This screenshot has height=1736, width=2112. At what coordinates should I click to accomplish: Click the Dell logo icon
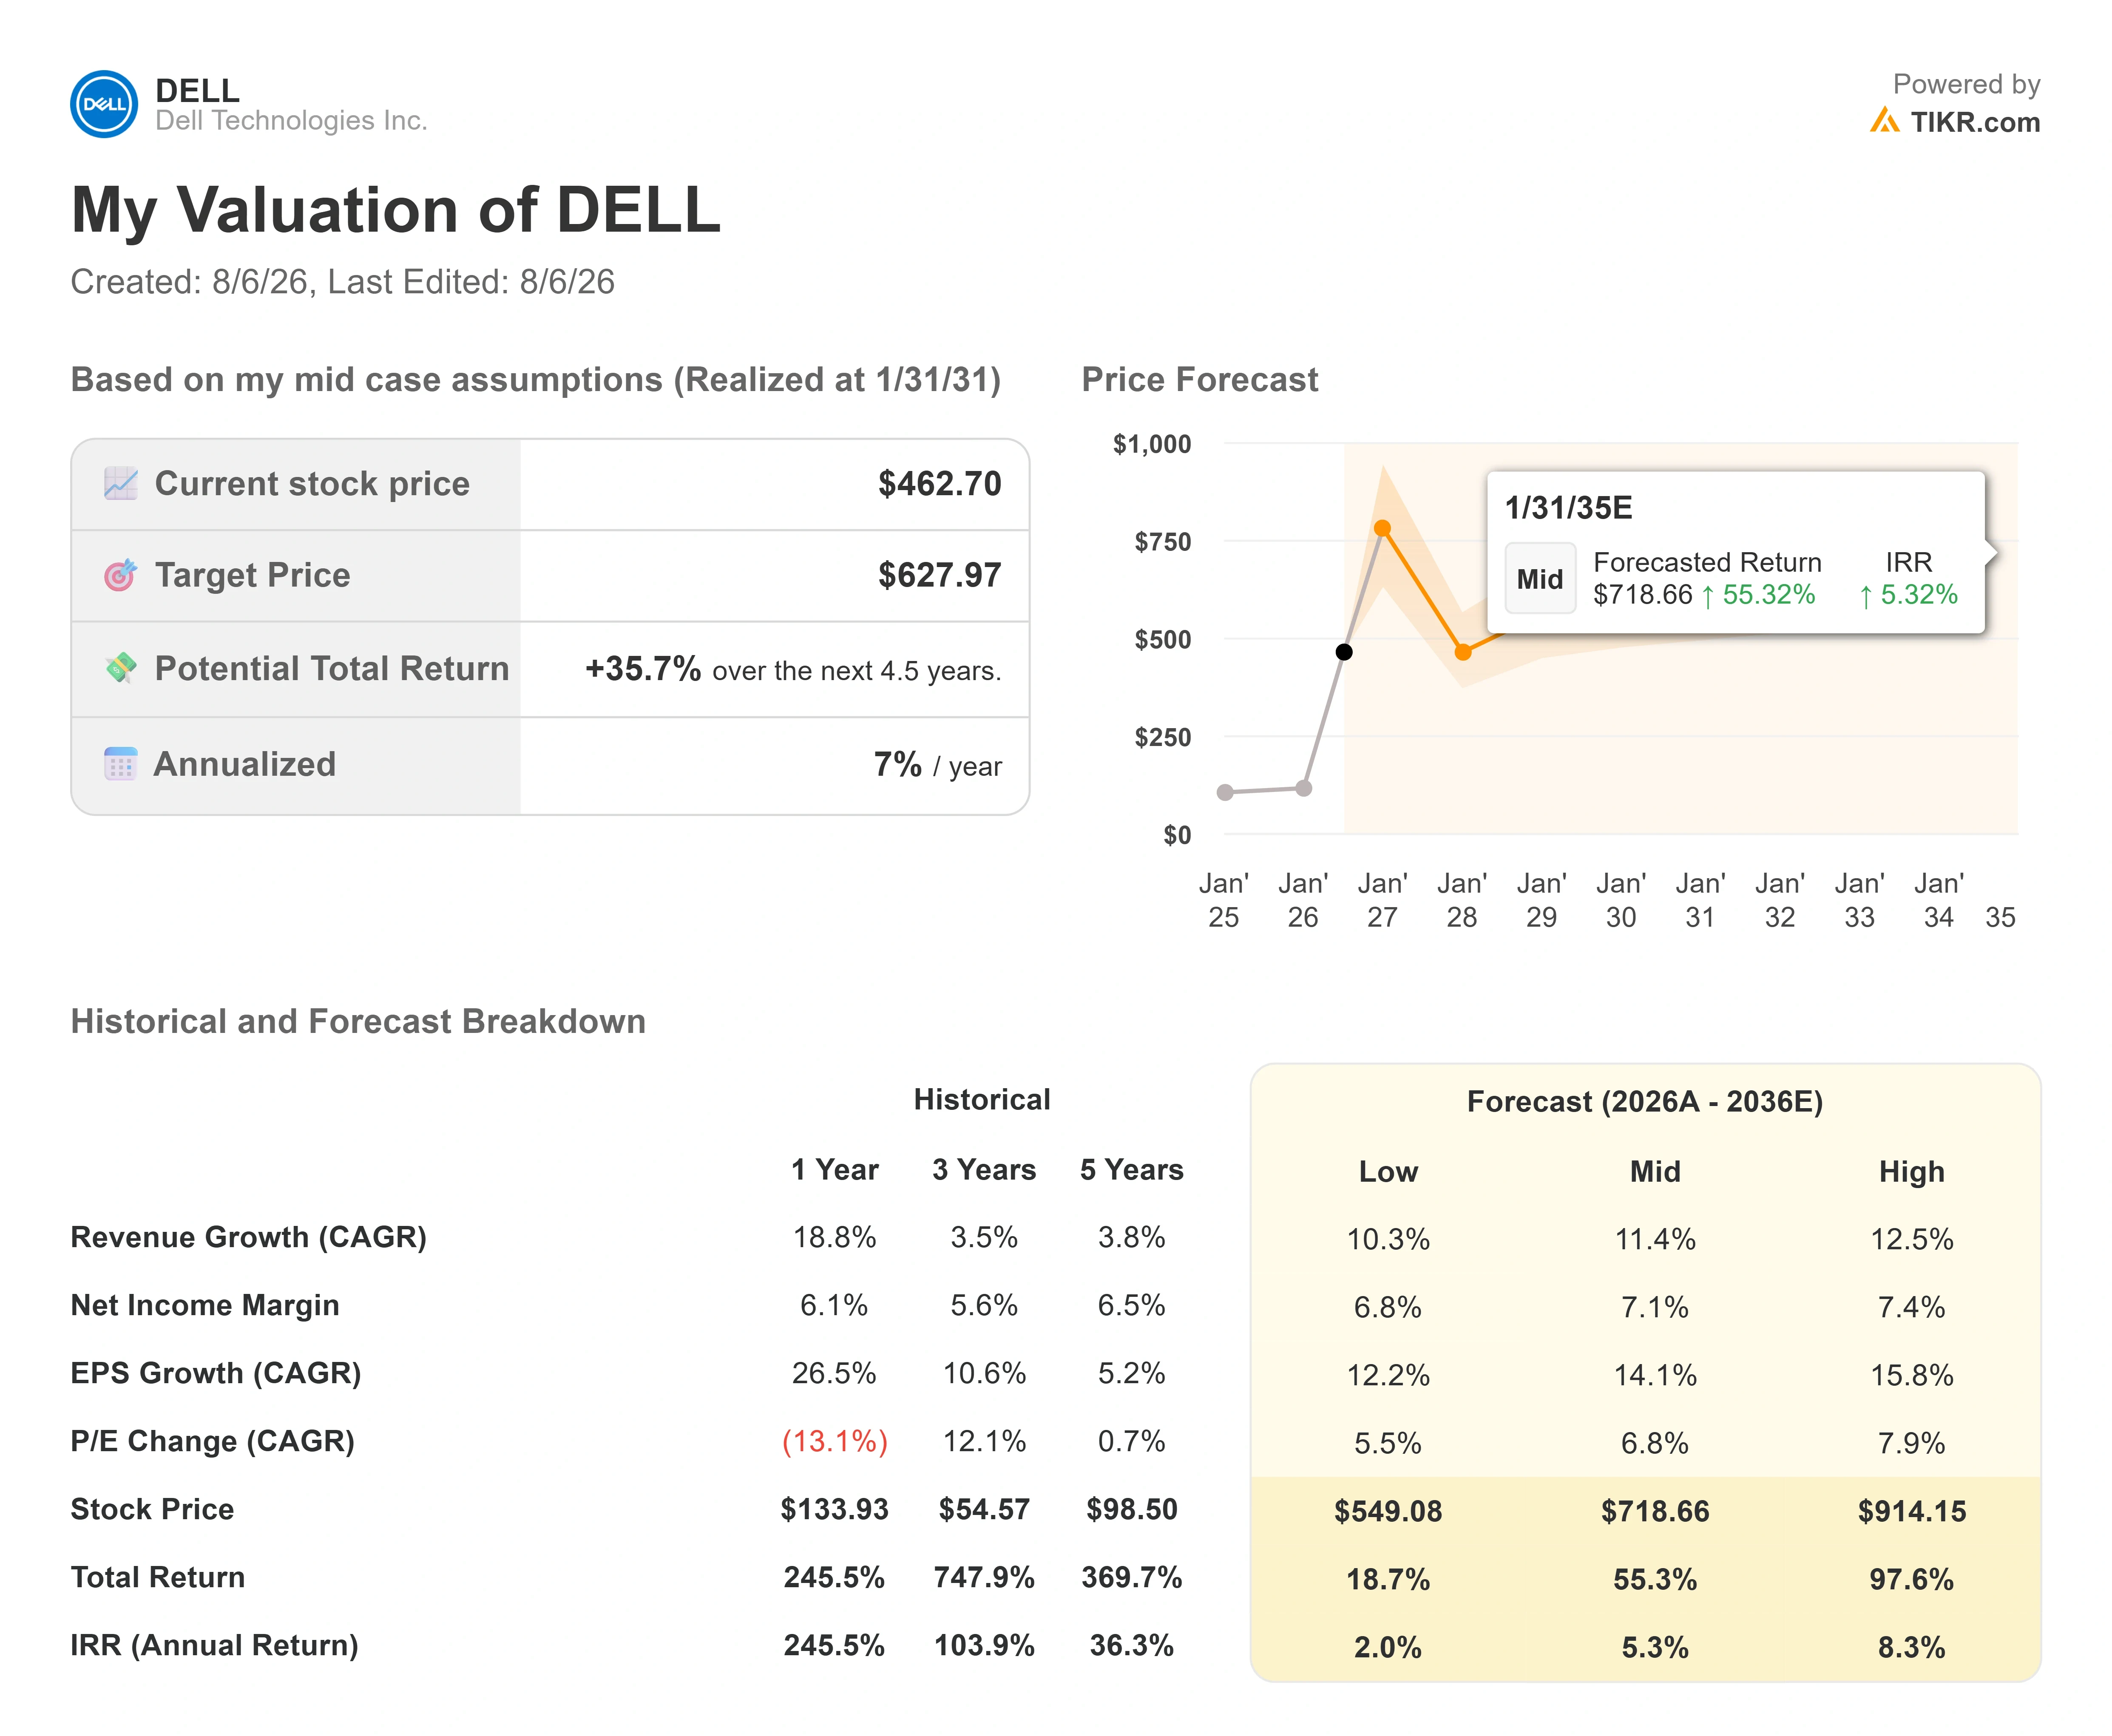104,104
